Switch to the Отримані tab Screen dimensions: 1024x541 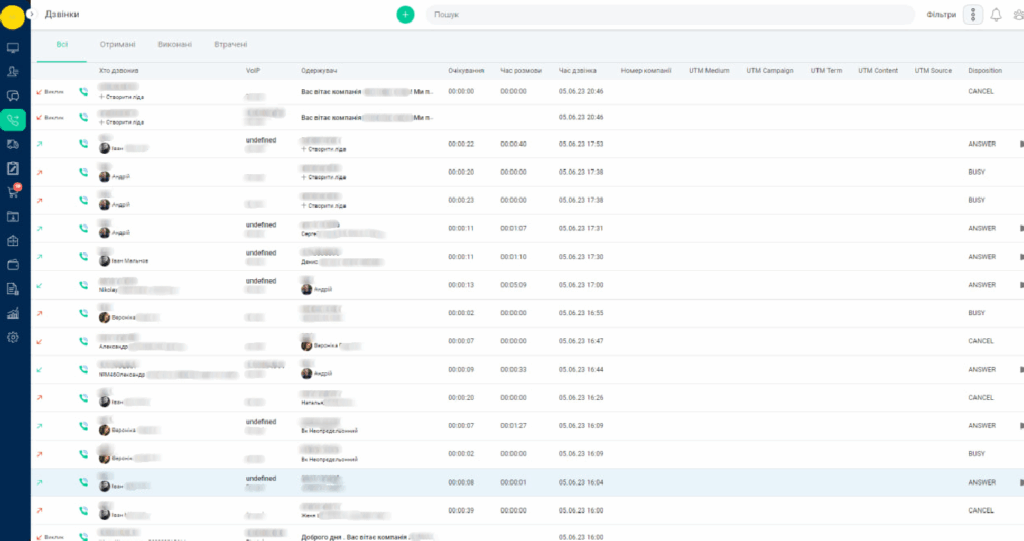pyautogui.click(x=117, y=45)
